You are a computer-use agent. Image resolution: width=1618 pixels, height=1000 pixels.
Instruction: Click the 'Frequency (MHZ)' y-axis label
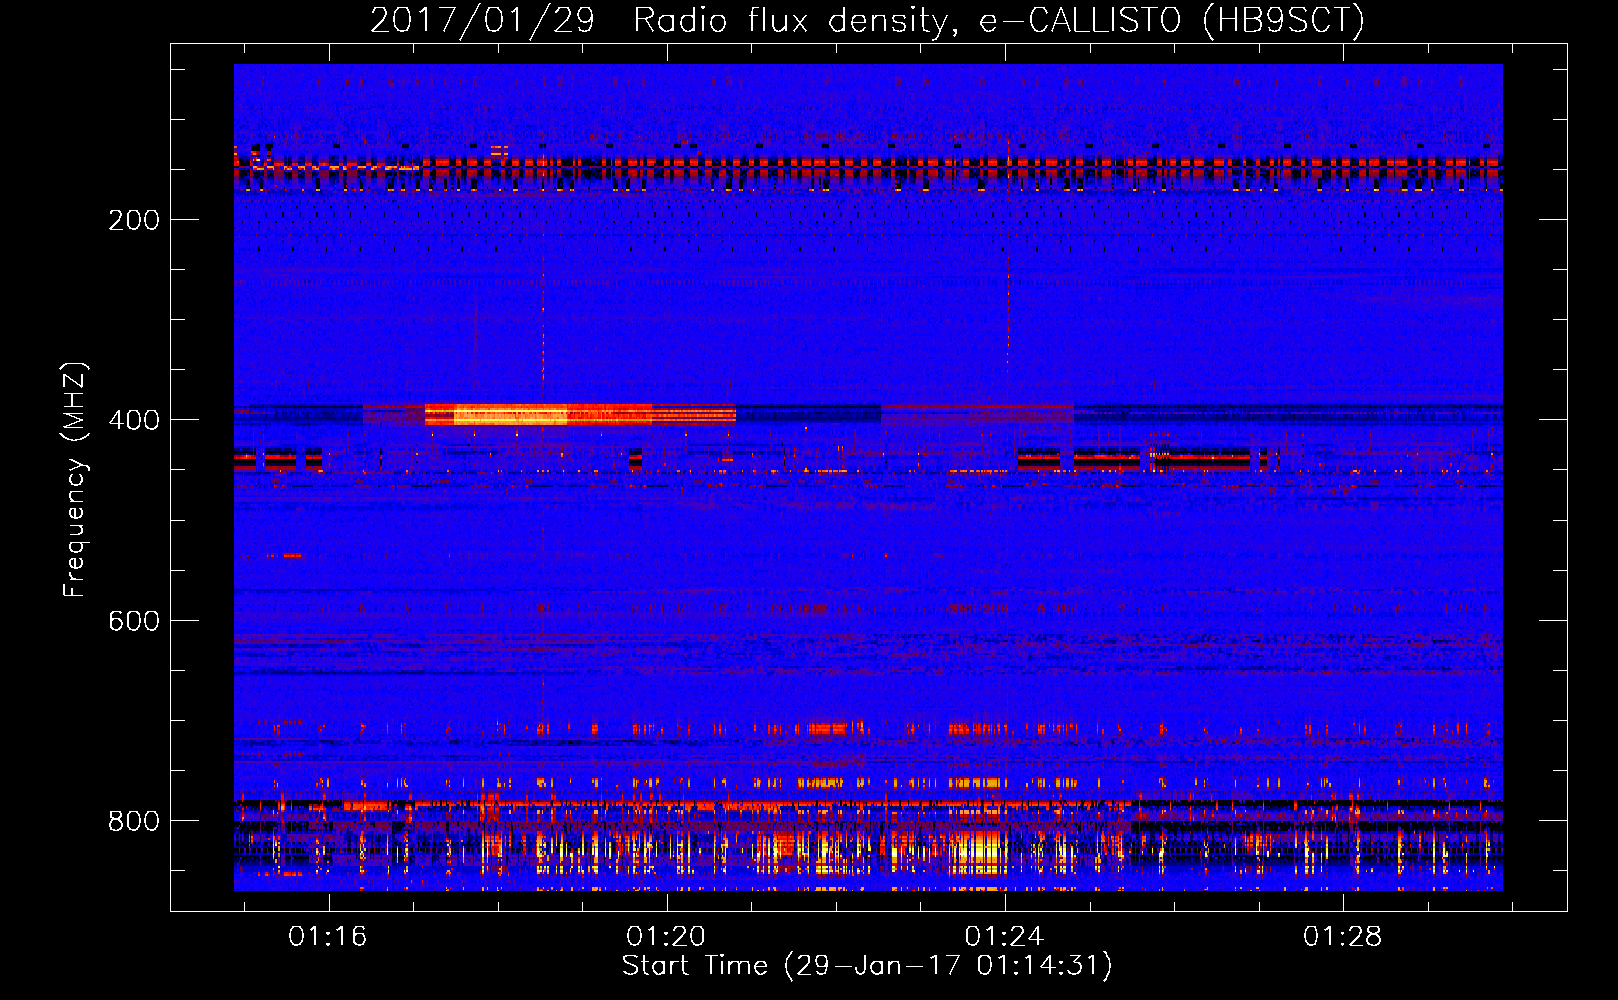click(x=75, y=480)
